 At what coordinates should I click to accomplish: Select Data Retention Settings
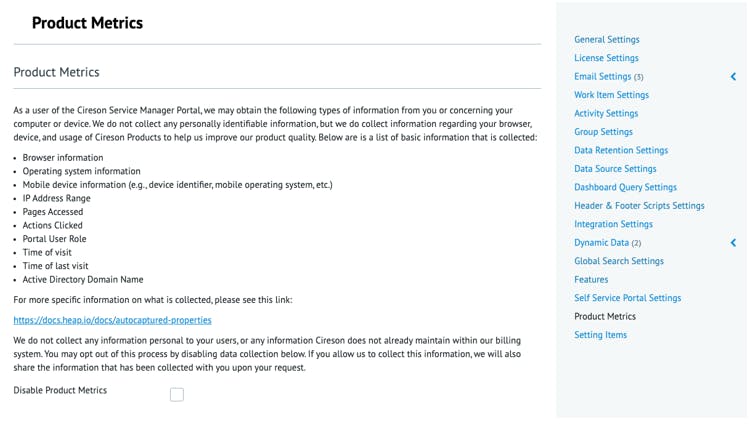[621, 151]
